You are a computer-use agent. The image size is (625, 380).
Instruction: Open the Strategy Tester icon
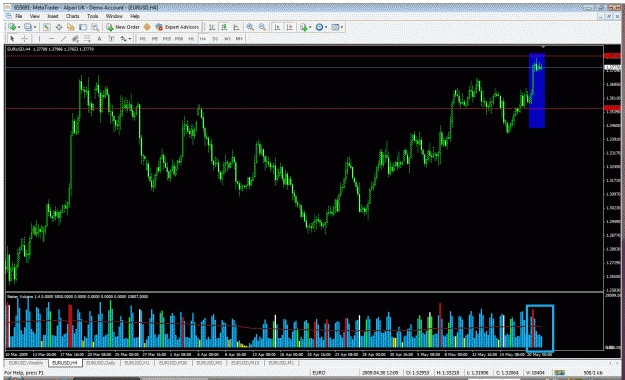coord(95,27)
